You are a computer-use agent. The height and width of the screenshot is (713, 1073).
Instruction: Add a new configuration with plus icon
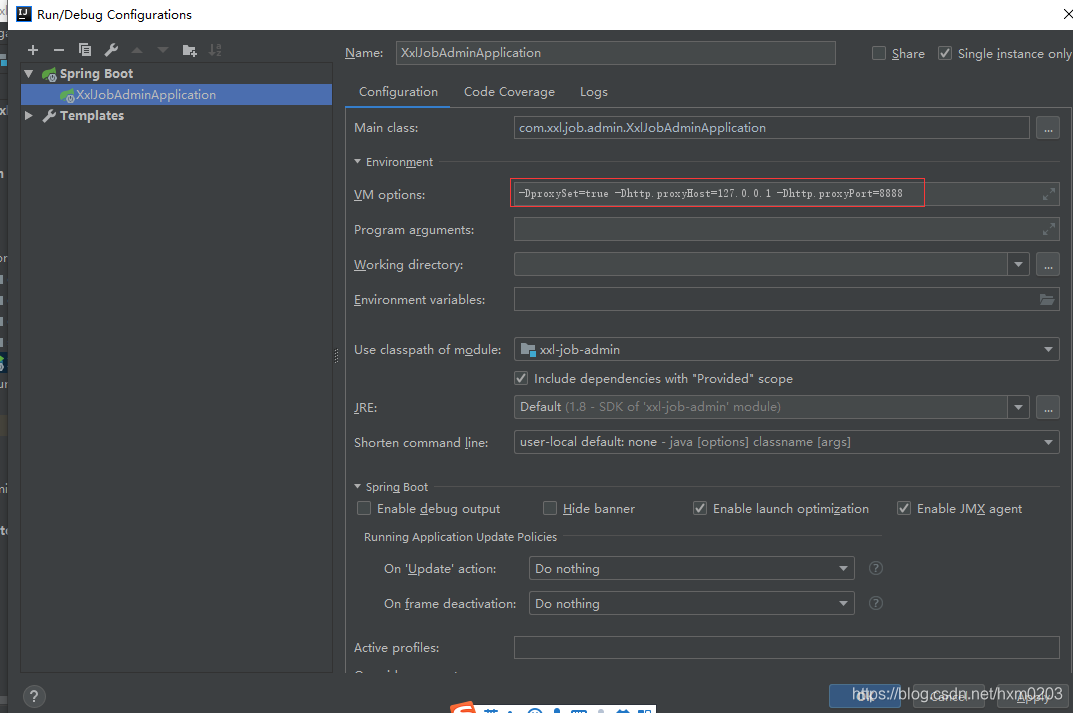(33, 50)
